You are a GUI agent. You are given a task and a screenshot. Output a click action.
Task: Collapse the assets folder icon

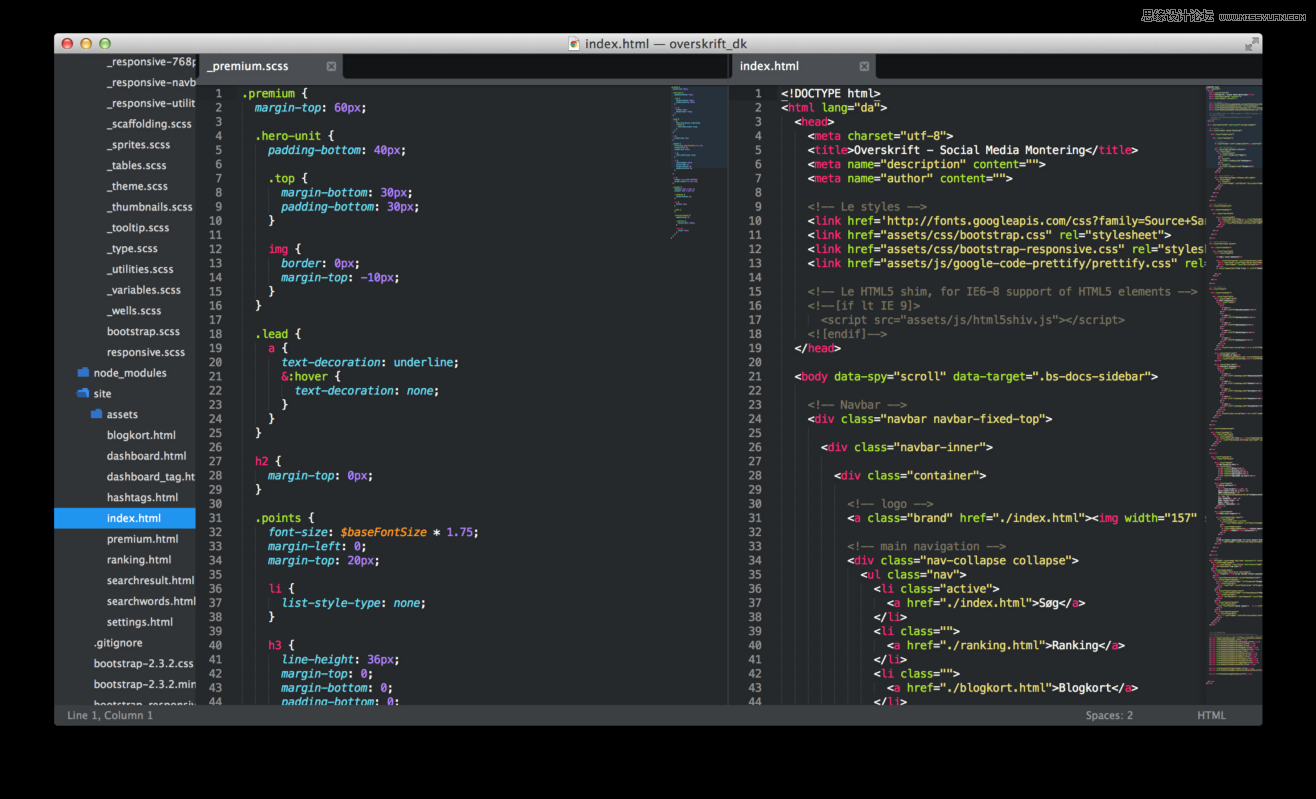(x=96, y=414)
